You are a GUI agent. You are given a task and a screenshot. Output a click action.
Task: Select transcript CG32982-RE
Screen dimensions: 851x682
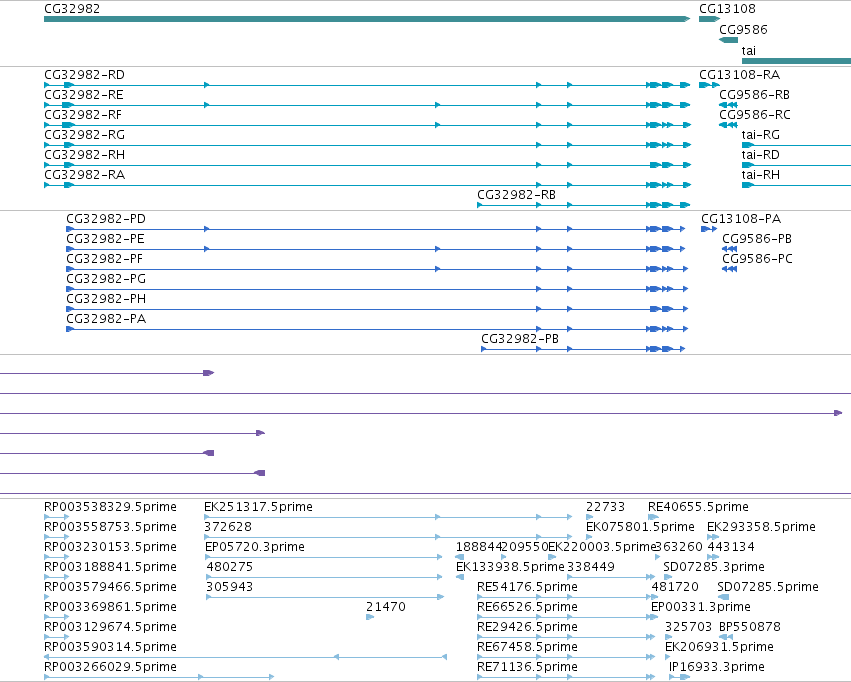click(84, 95)
